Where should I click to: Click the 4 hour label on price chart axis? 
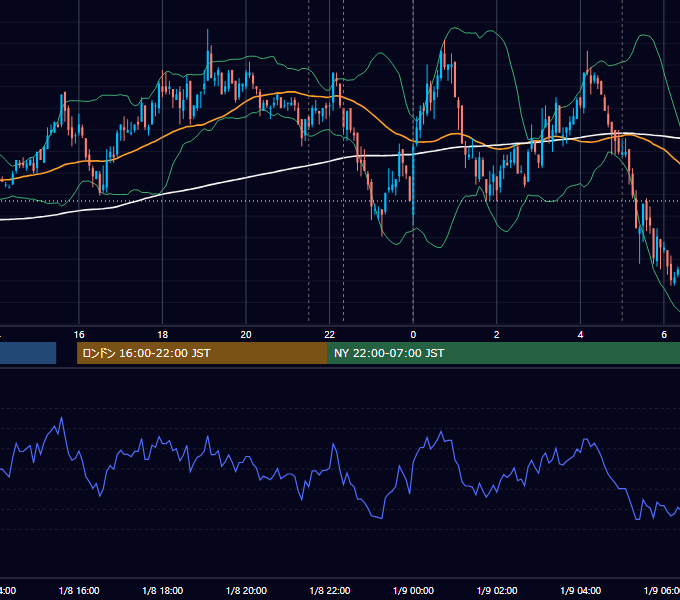click(580, 334)
